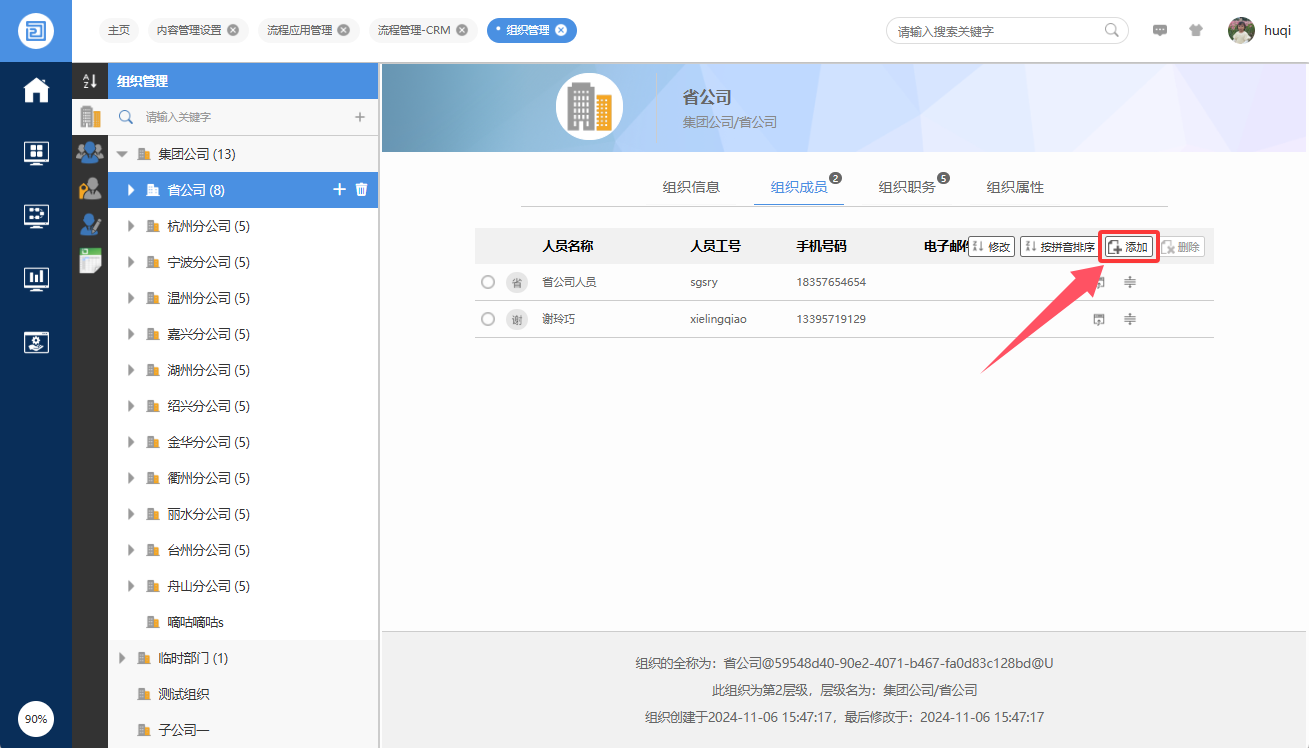Viewport: 1309px width, 748px height.
Task: Click the 添加 button
Action: 1129,247
